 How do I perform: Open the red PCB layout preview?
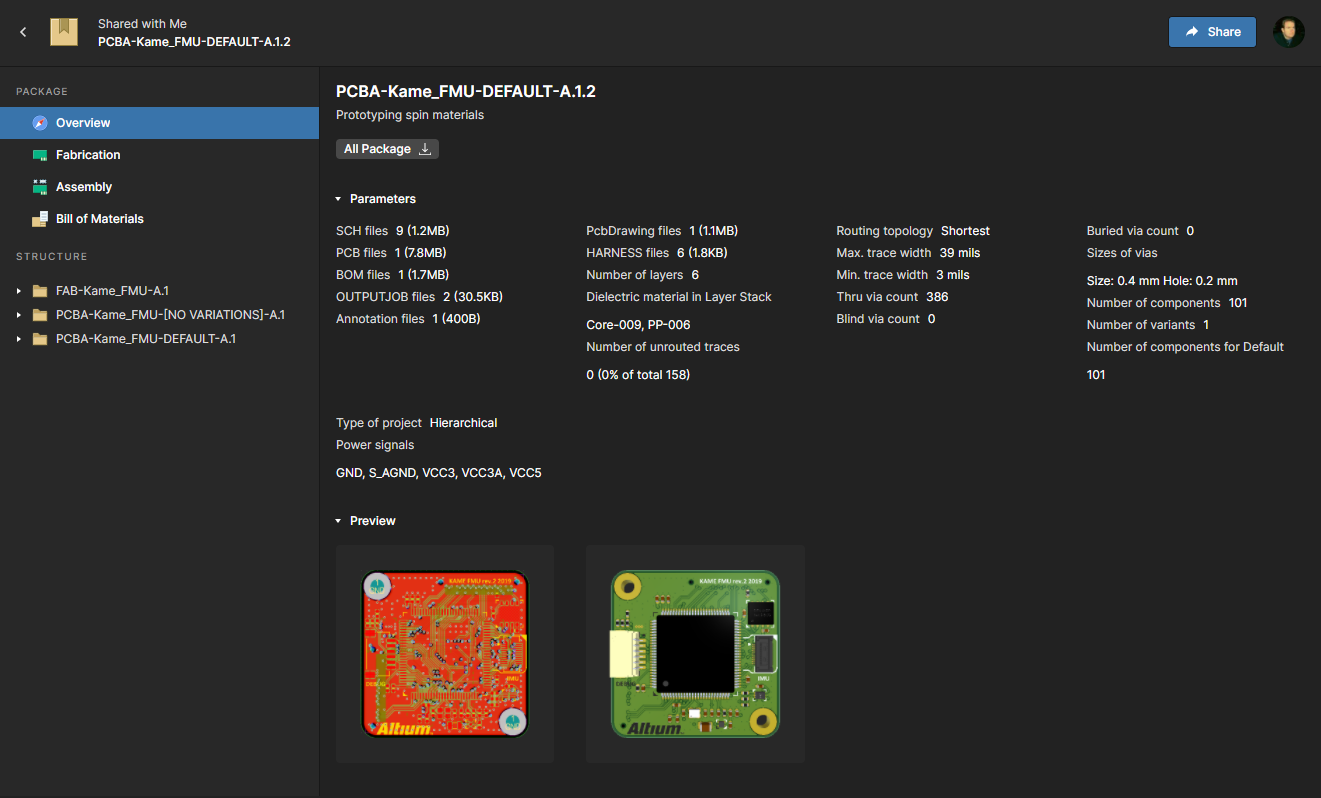444,655
